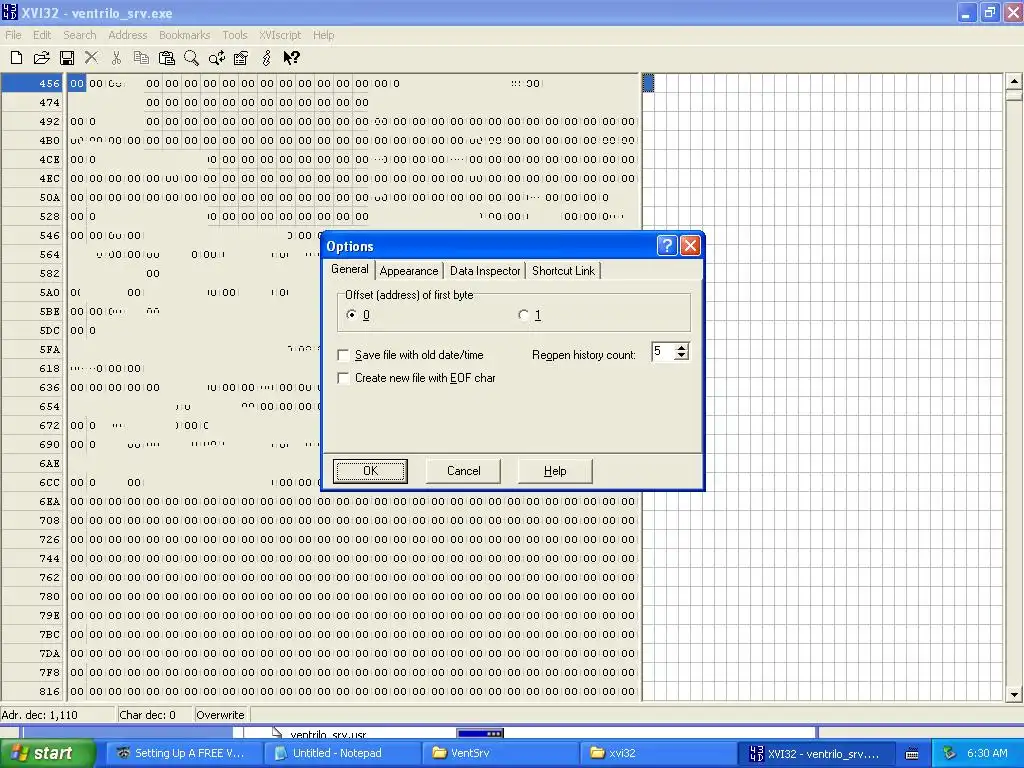Confirm options with OK button
The image size is (1024, 768).
[370, 471]
